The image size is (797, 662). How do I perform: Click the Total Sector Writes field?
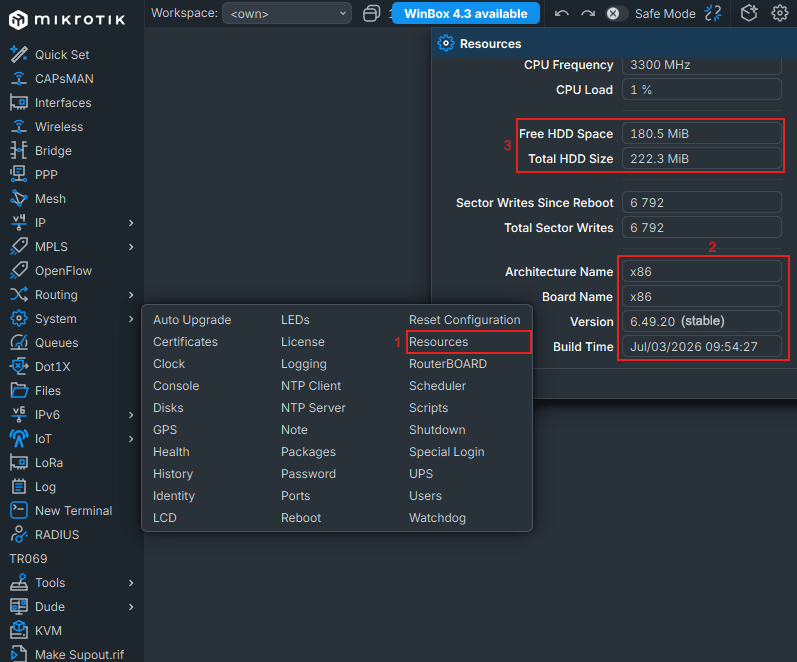coord(701,227)
